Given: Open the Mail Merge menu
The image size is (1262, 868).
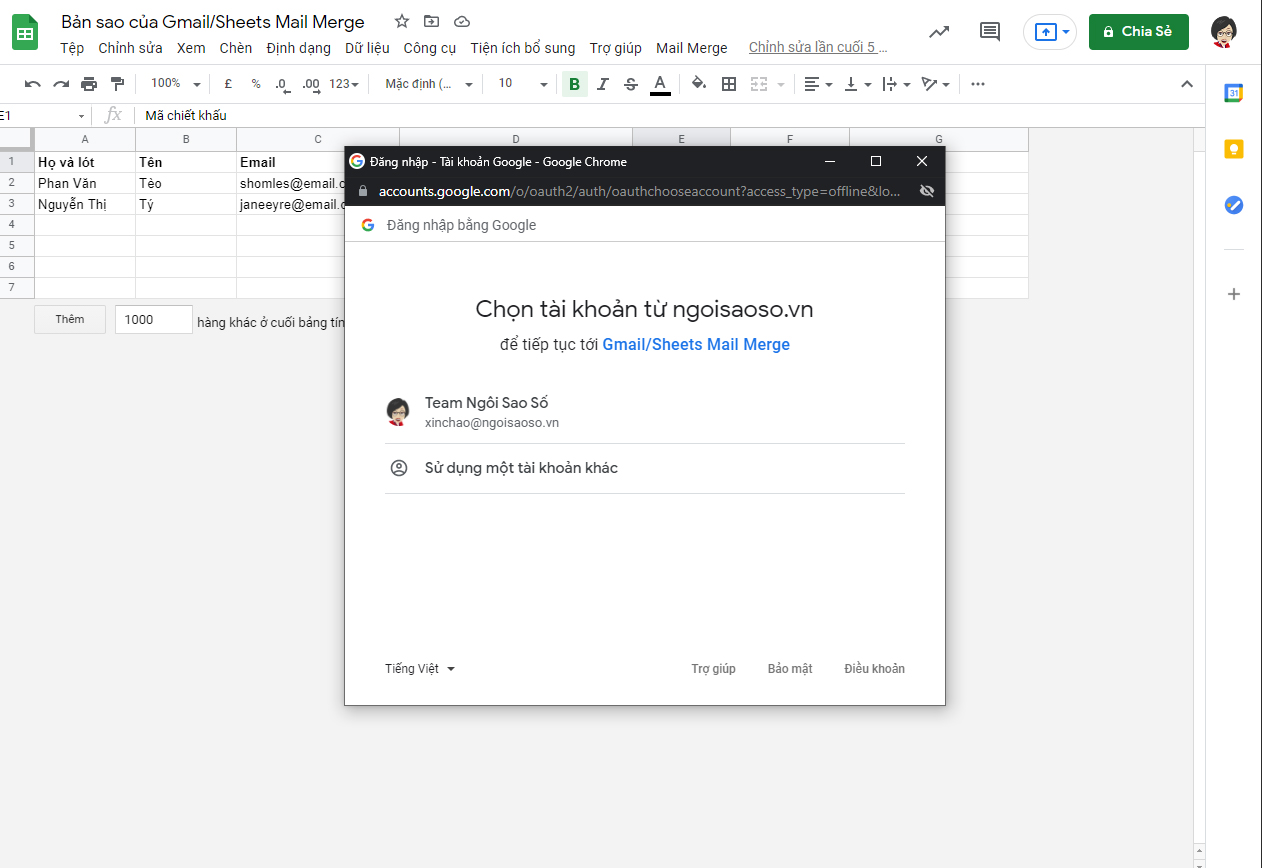Looking at the screenshot, I should [x=691, y=47].
